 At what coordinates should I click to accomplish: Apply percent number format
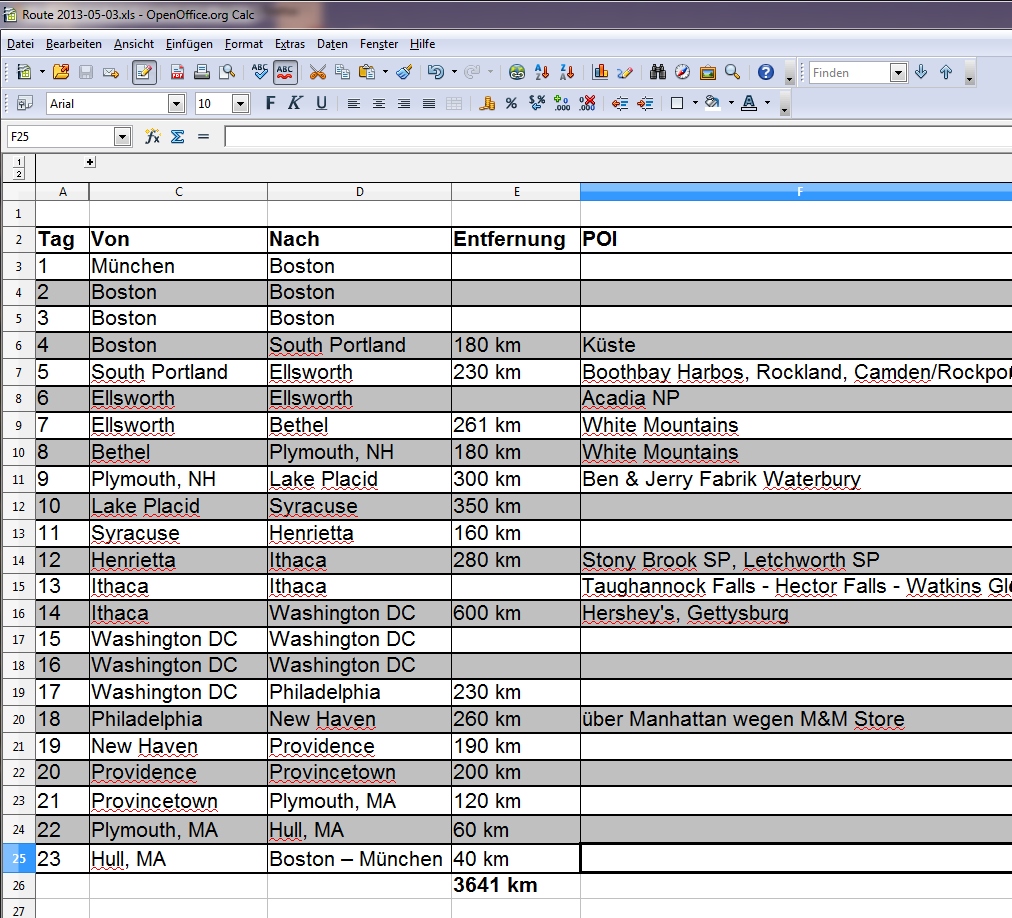[511, 103]
